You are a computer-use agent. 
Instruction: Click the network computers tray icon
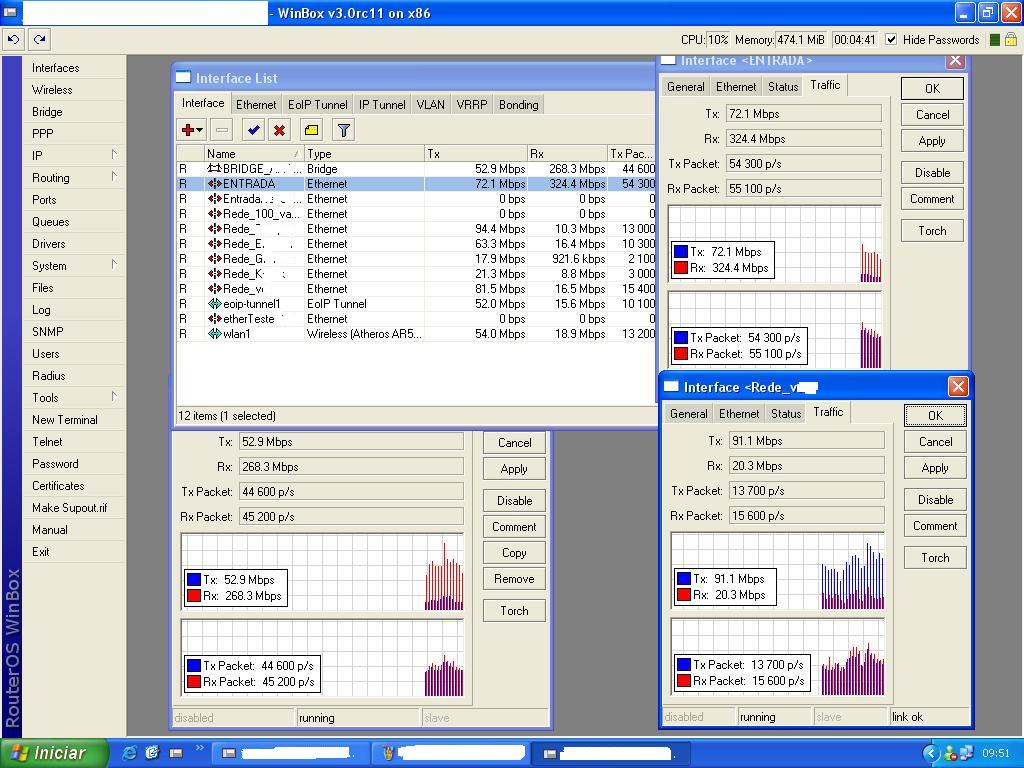pyautogui.click(x=966, y=753)
